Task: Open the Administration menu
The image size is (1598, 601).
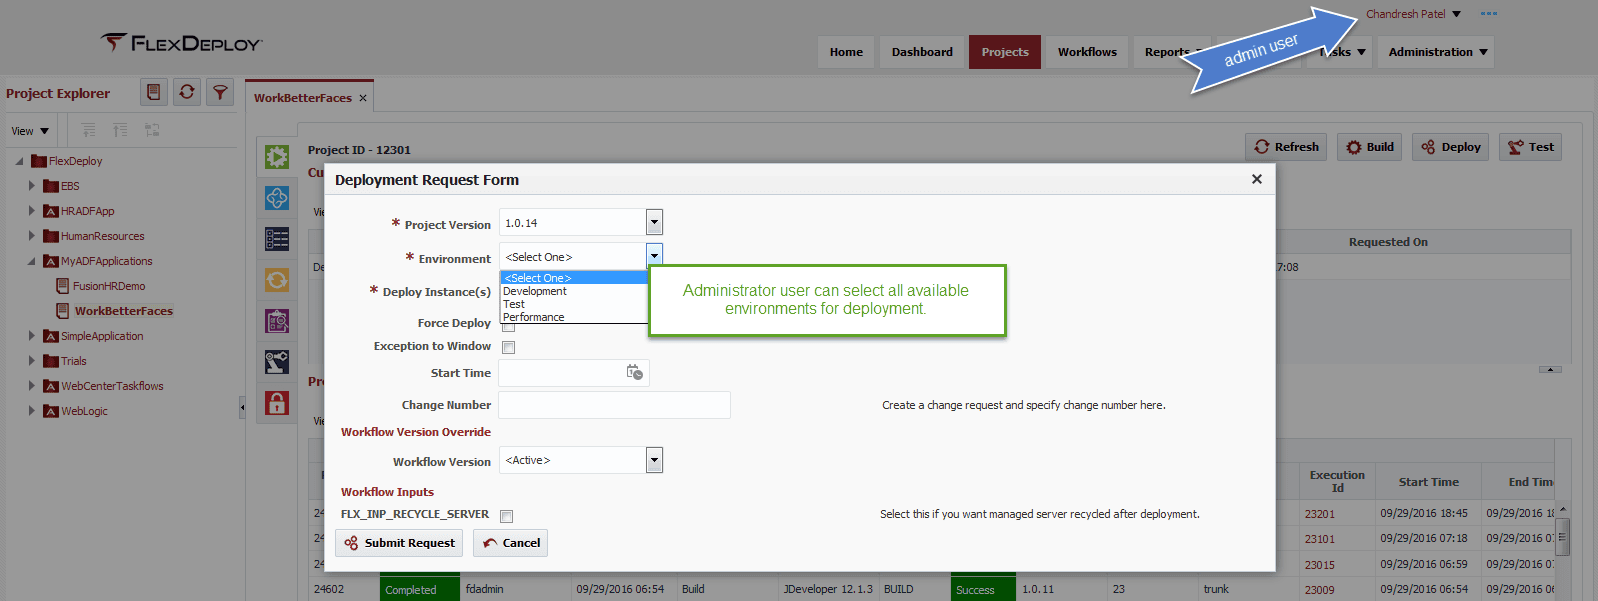Action: click(1437, 52)
